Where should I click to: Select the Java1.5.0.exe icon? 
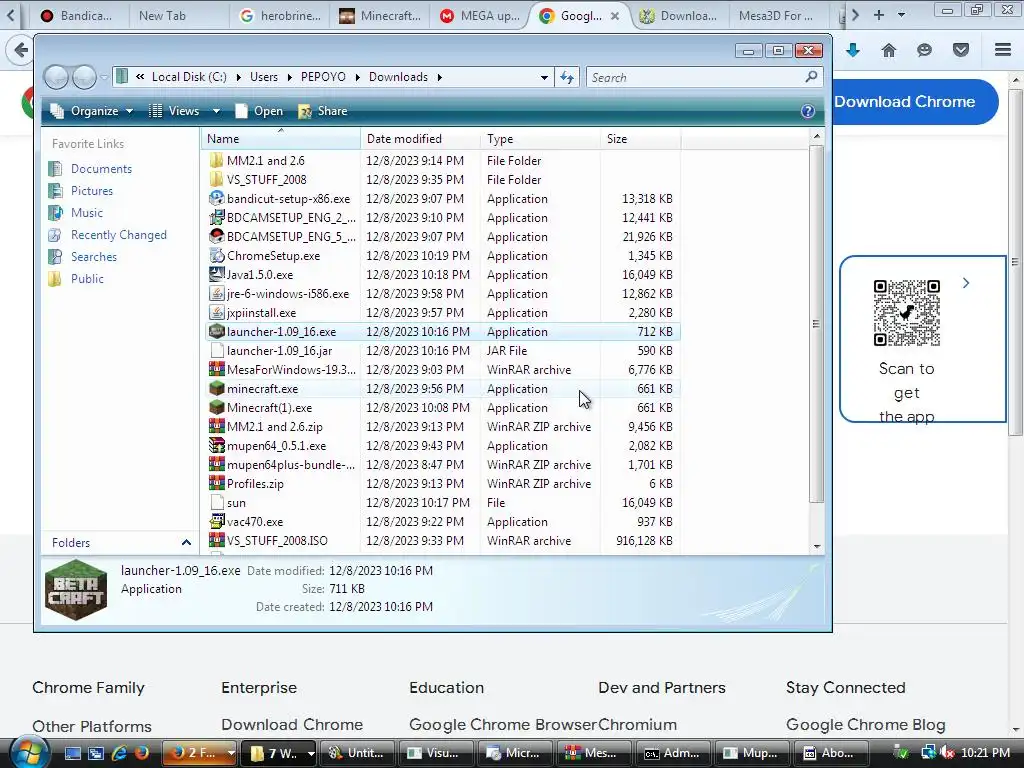tap(217, 274)
